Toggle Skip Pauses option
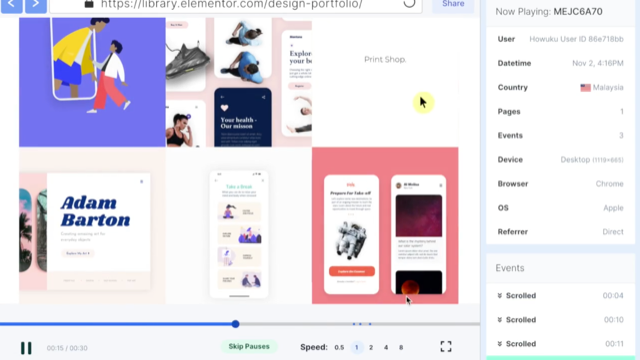 point(249,347)
